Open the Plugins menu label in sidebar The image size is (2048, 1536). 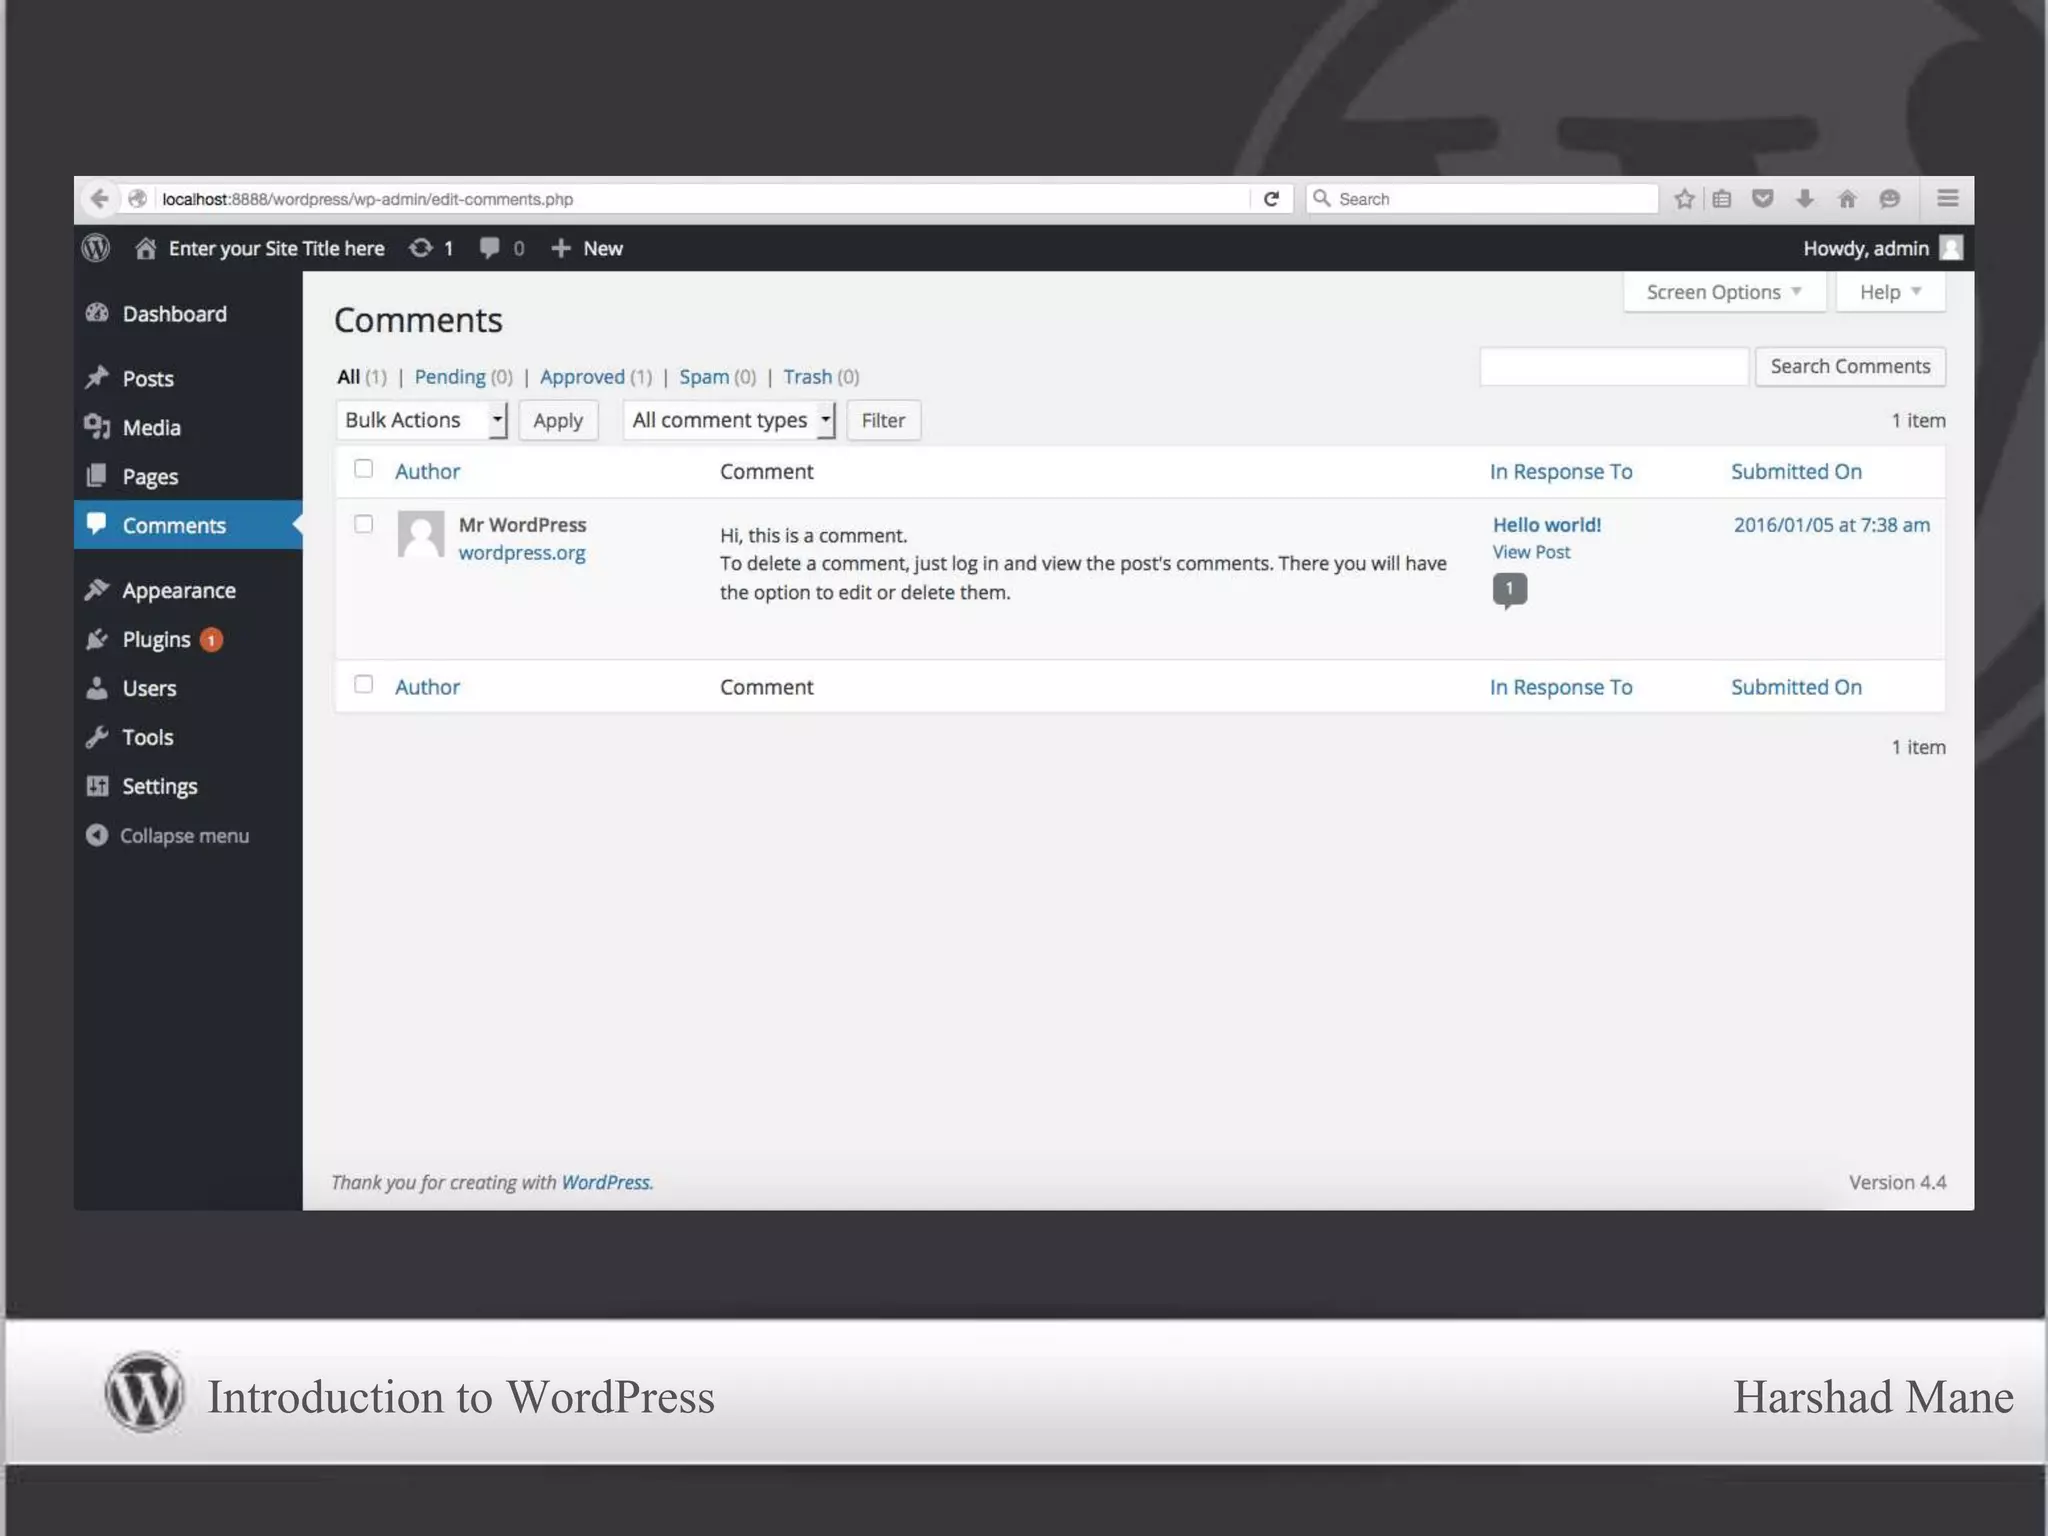[156, 639]
